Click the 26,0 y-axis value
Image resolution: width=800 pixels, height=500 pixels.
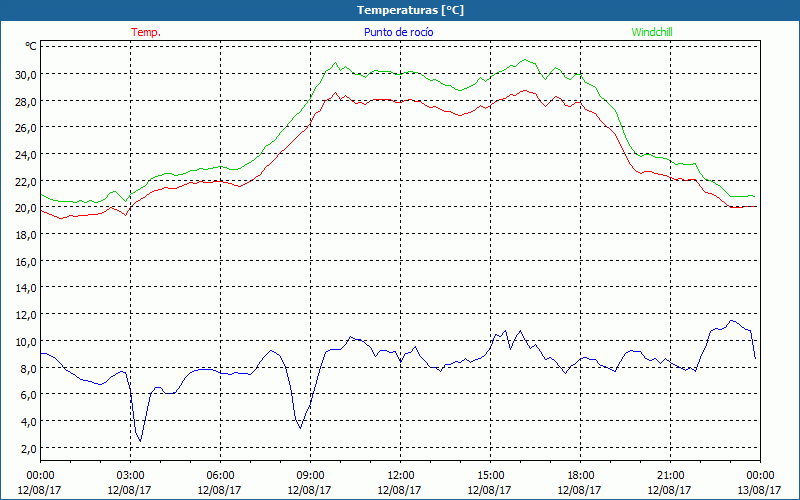[x=26, y=128]
